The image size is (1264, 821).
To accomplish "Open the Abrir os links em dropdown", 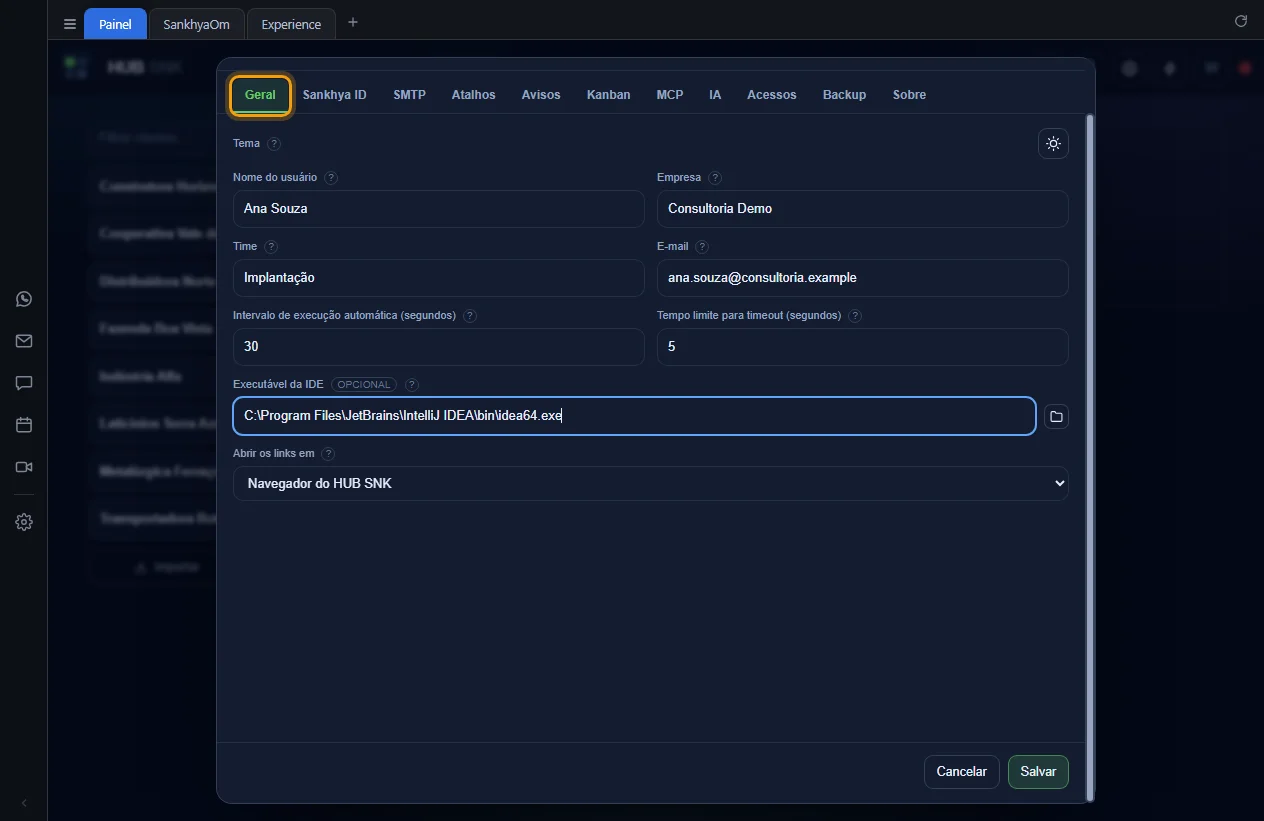I will [x=651, y=484].
